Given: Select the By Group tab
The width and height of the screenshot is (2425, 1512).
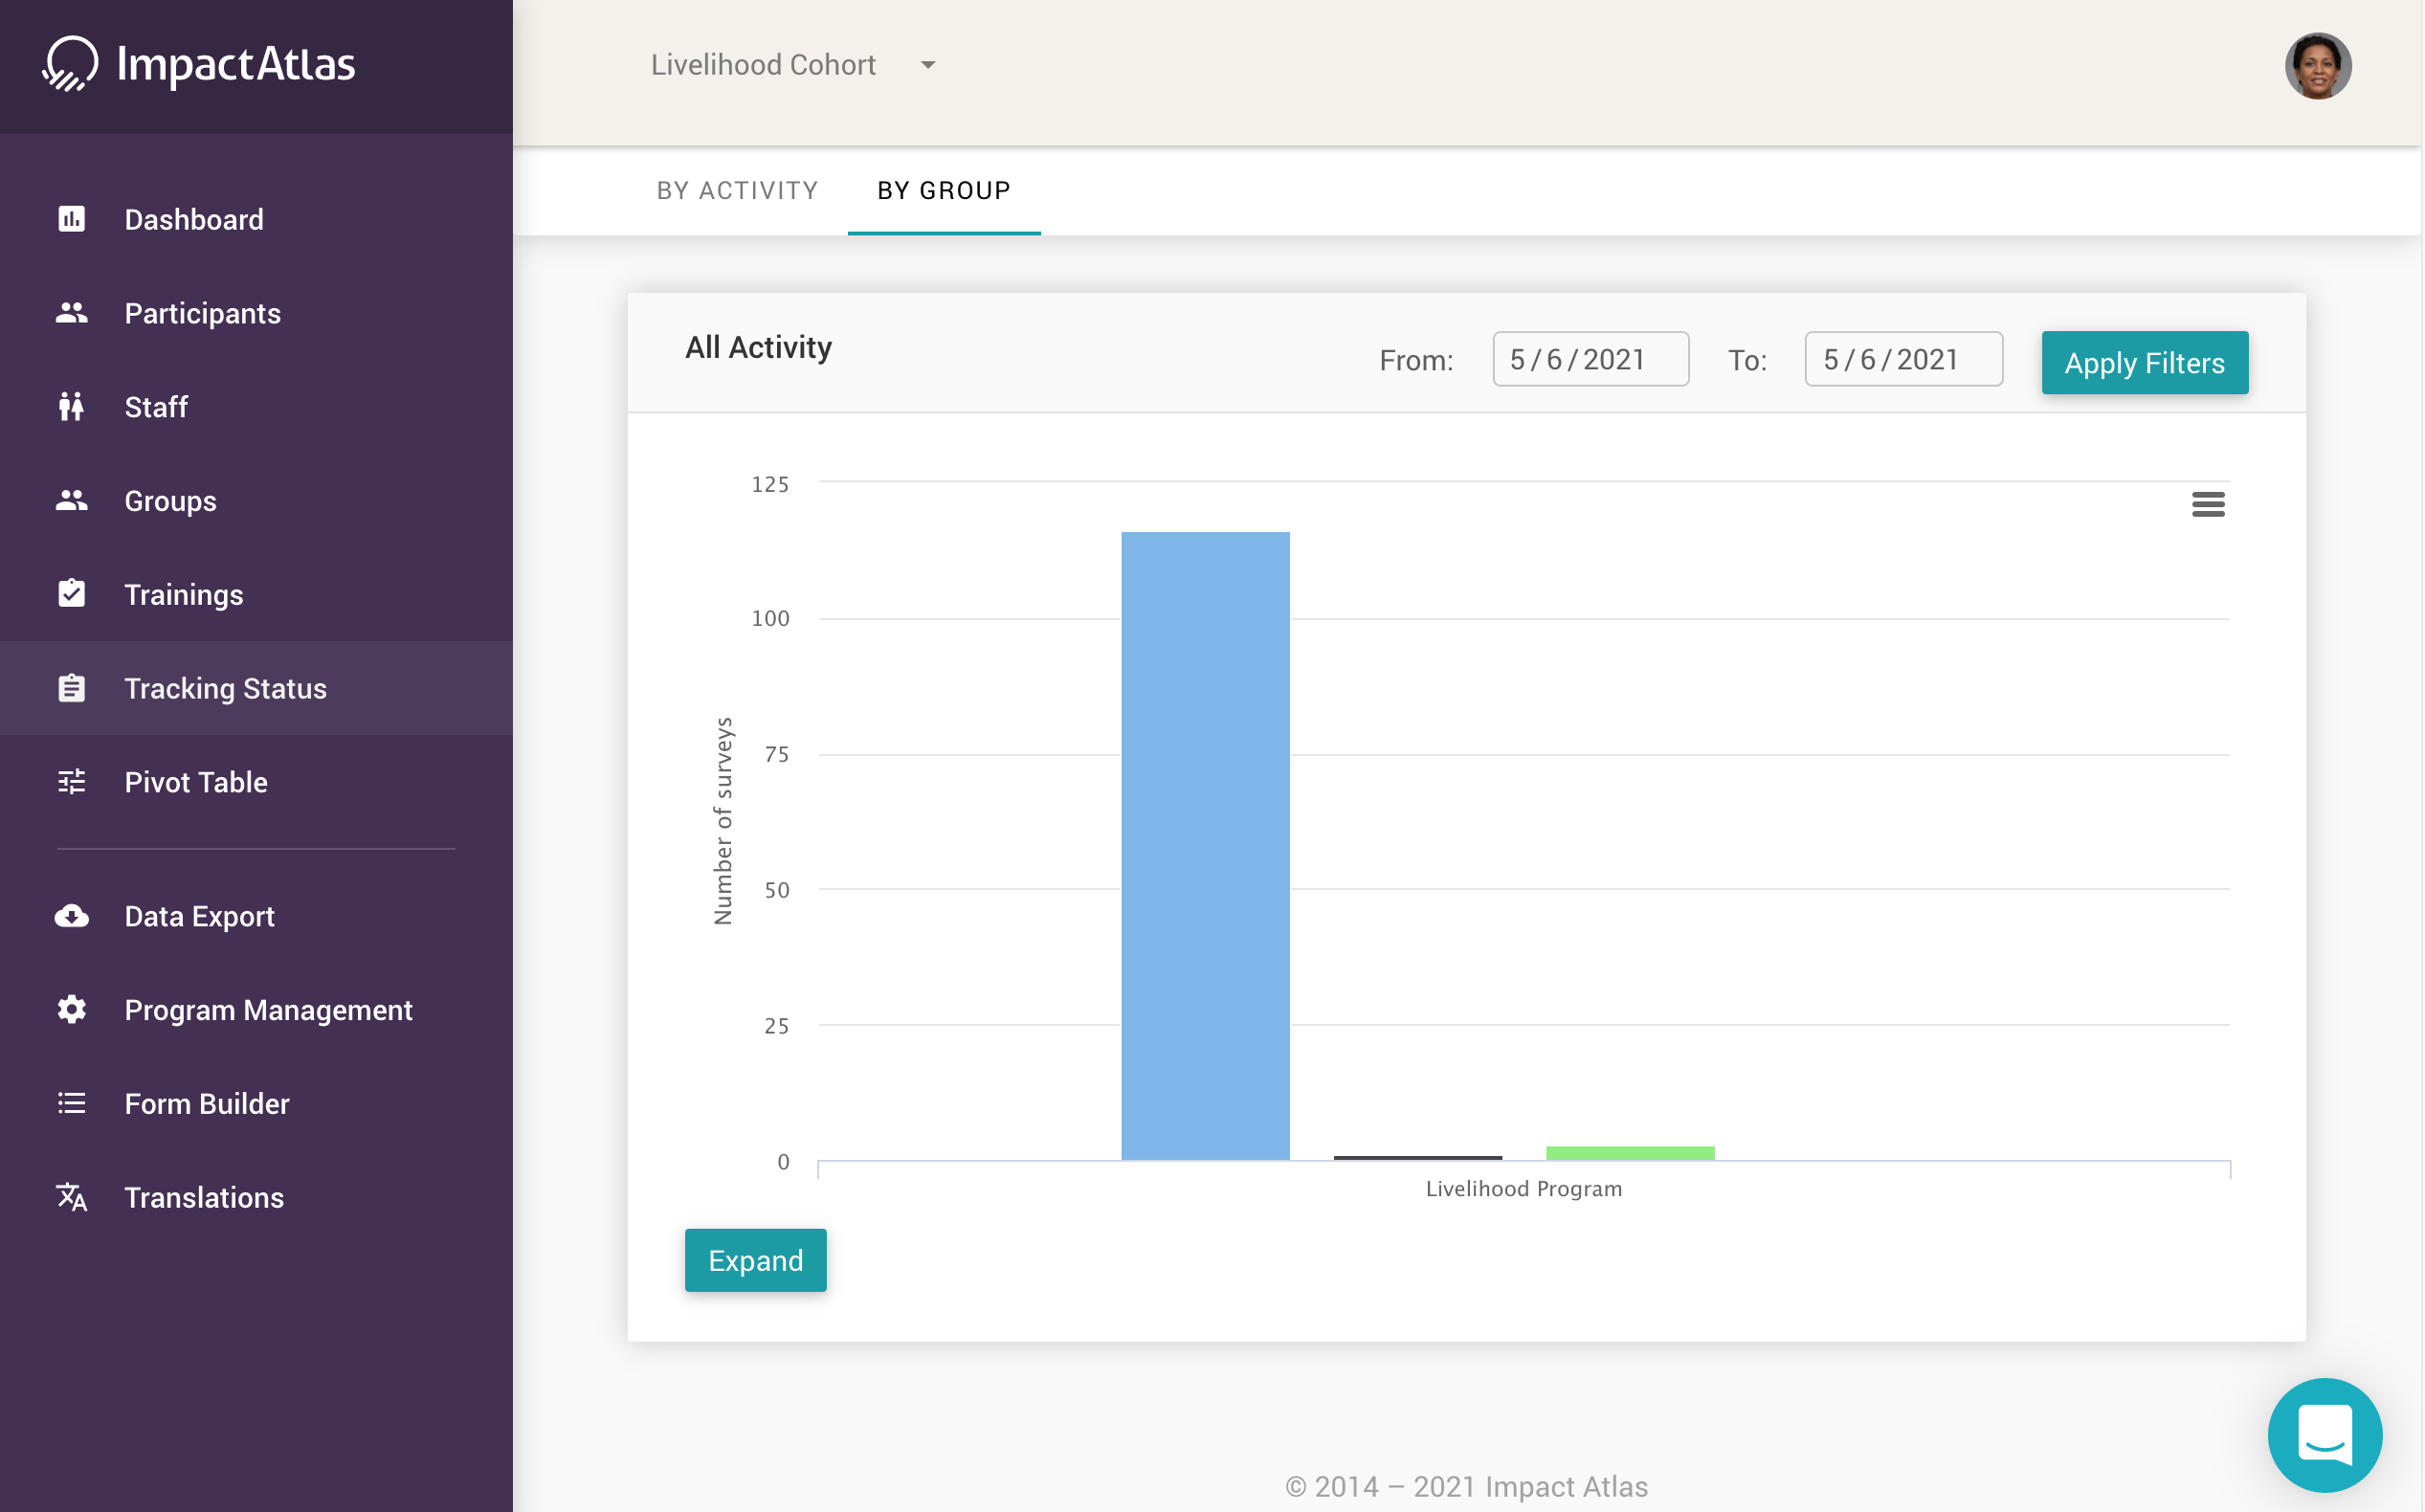Looking at the screenshot, I should (x=943, y=190).
